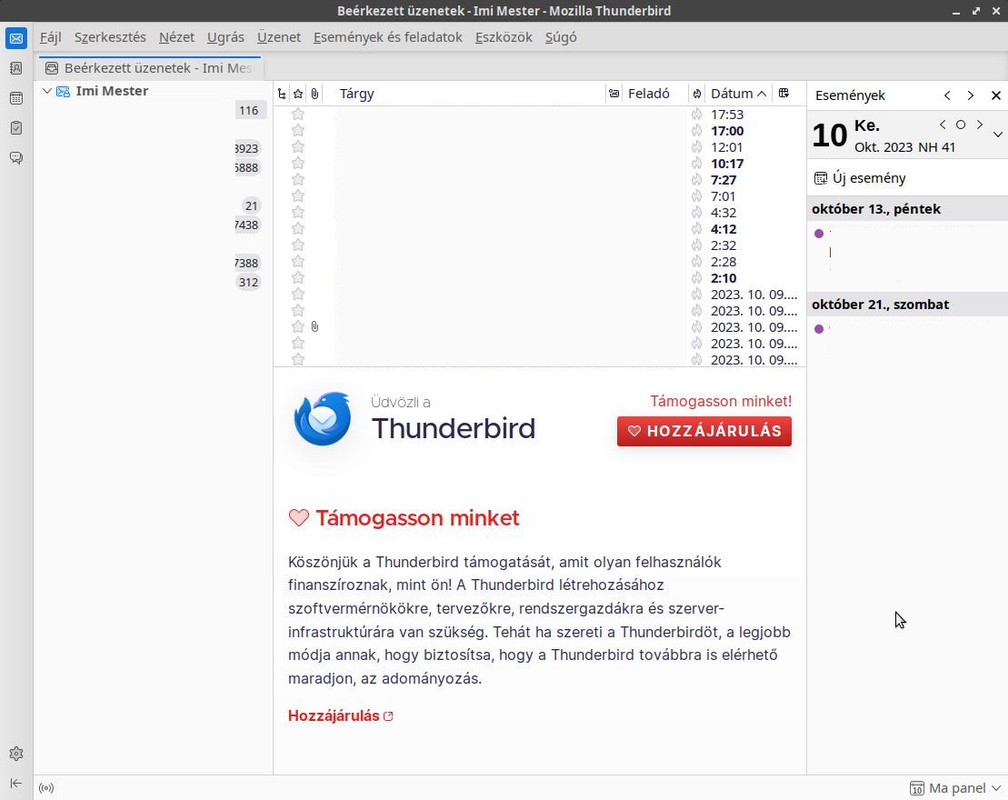Image resolution: width=1008 pixels, height=800 pixels.
Task: Open the Üzenet menu
Action: pos(279,37)
